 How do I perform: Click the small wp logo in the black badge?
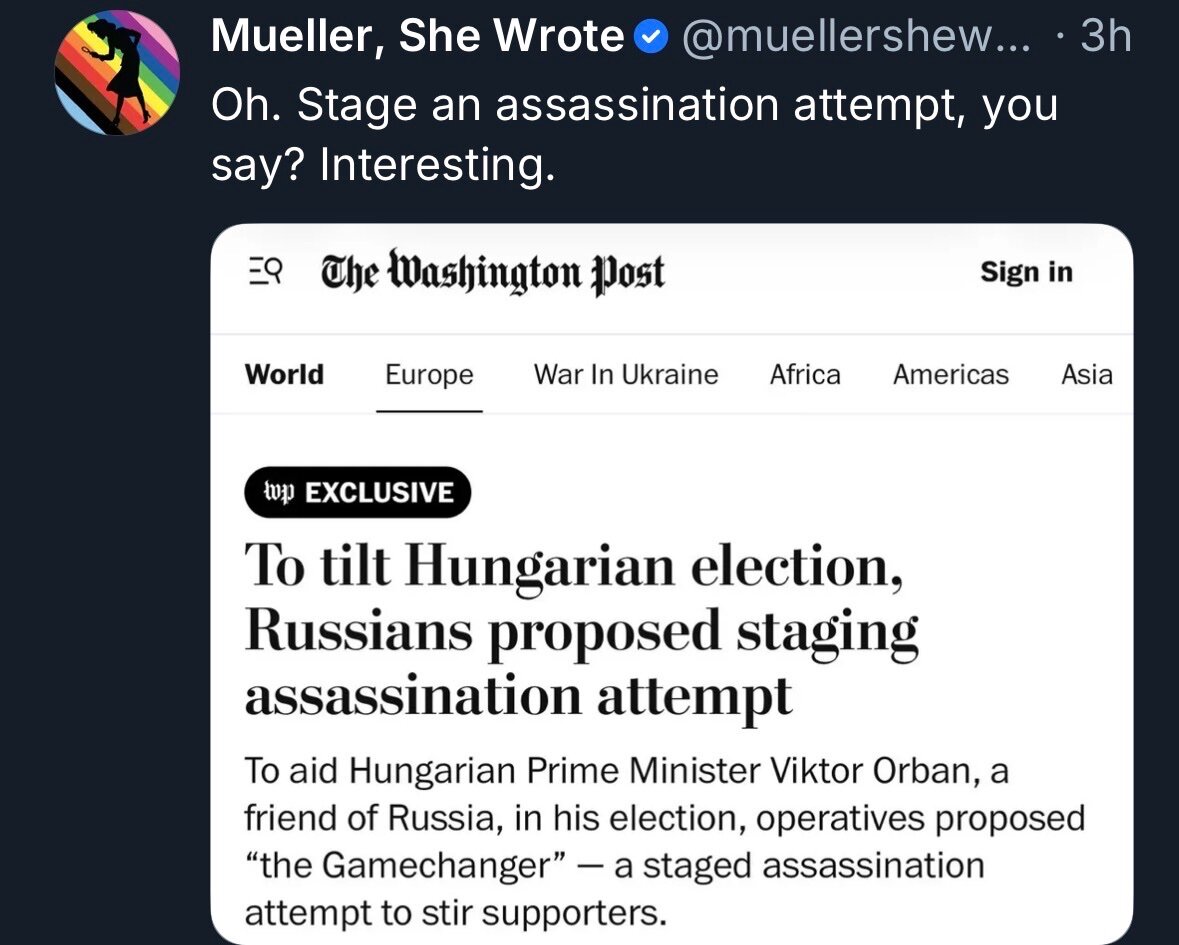pos(271,492)
